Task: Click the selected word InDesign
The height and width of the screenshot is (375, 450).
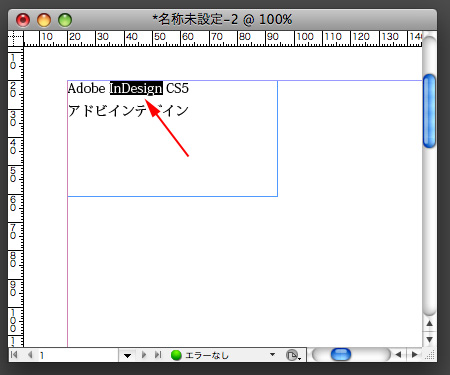Action: point(136,88)
